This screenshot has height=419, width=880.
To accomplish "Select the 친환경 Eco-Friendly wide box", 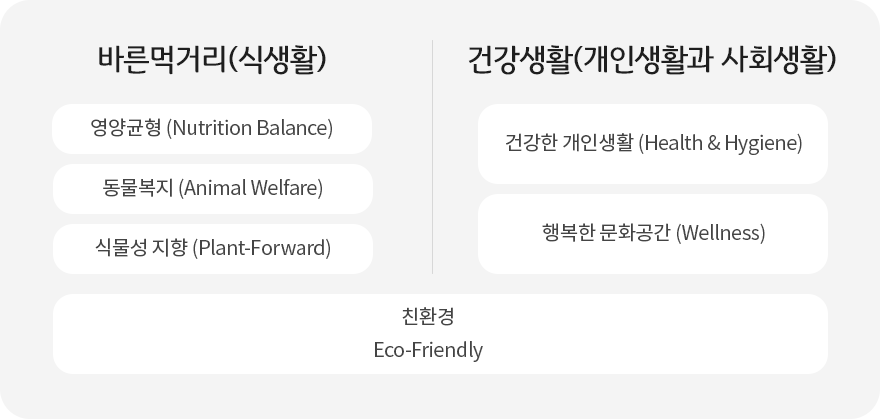I will click(x=440, y=334).
